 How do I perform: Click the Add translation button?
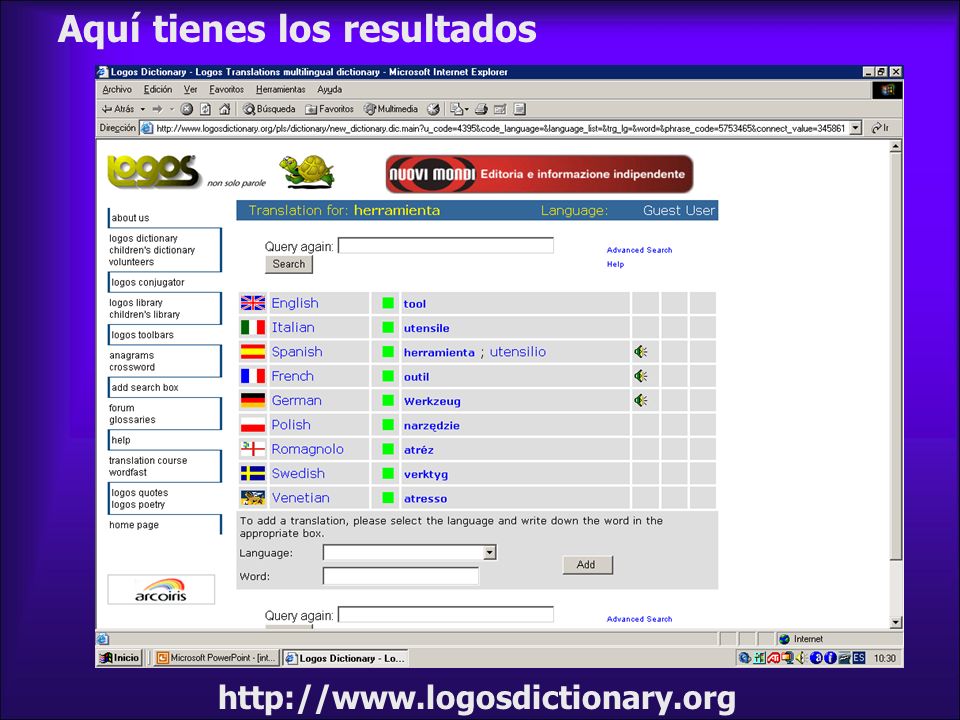587,564
